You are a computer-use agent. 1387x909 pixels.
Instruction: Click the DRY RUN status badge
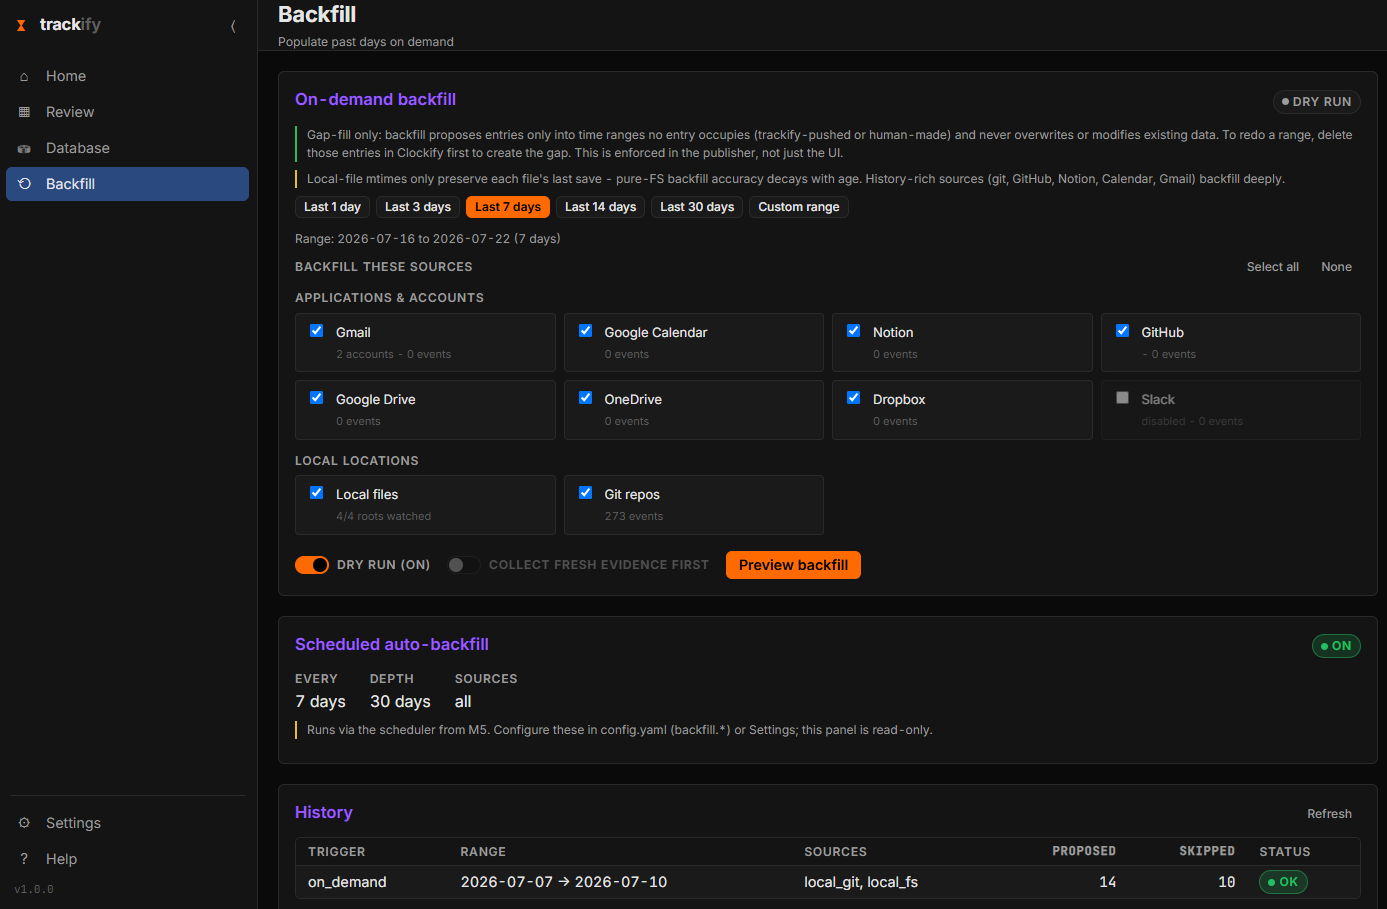(1316, 102)
